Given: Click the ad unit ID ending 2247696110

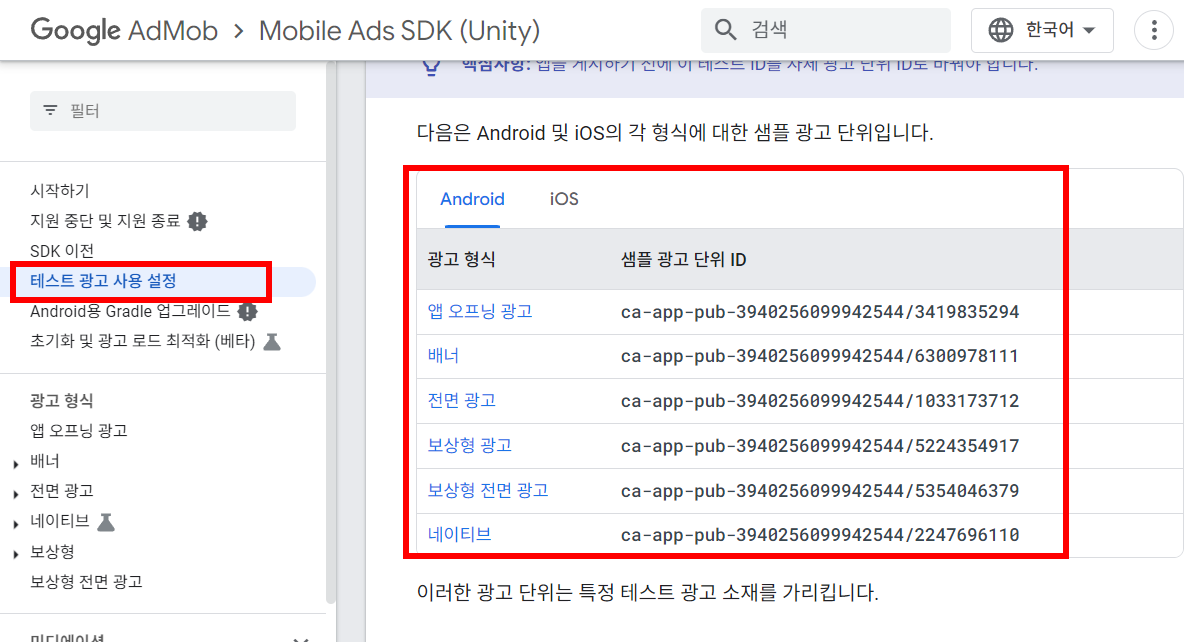Looking at the screenshot, I should coord(820,535).
